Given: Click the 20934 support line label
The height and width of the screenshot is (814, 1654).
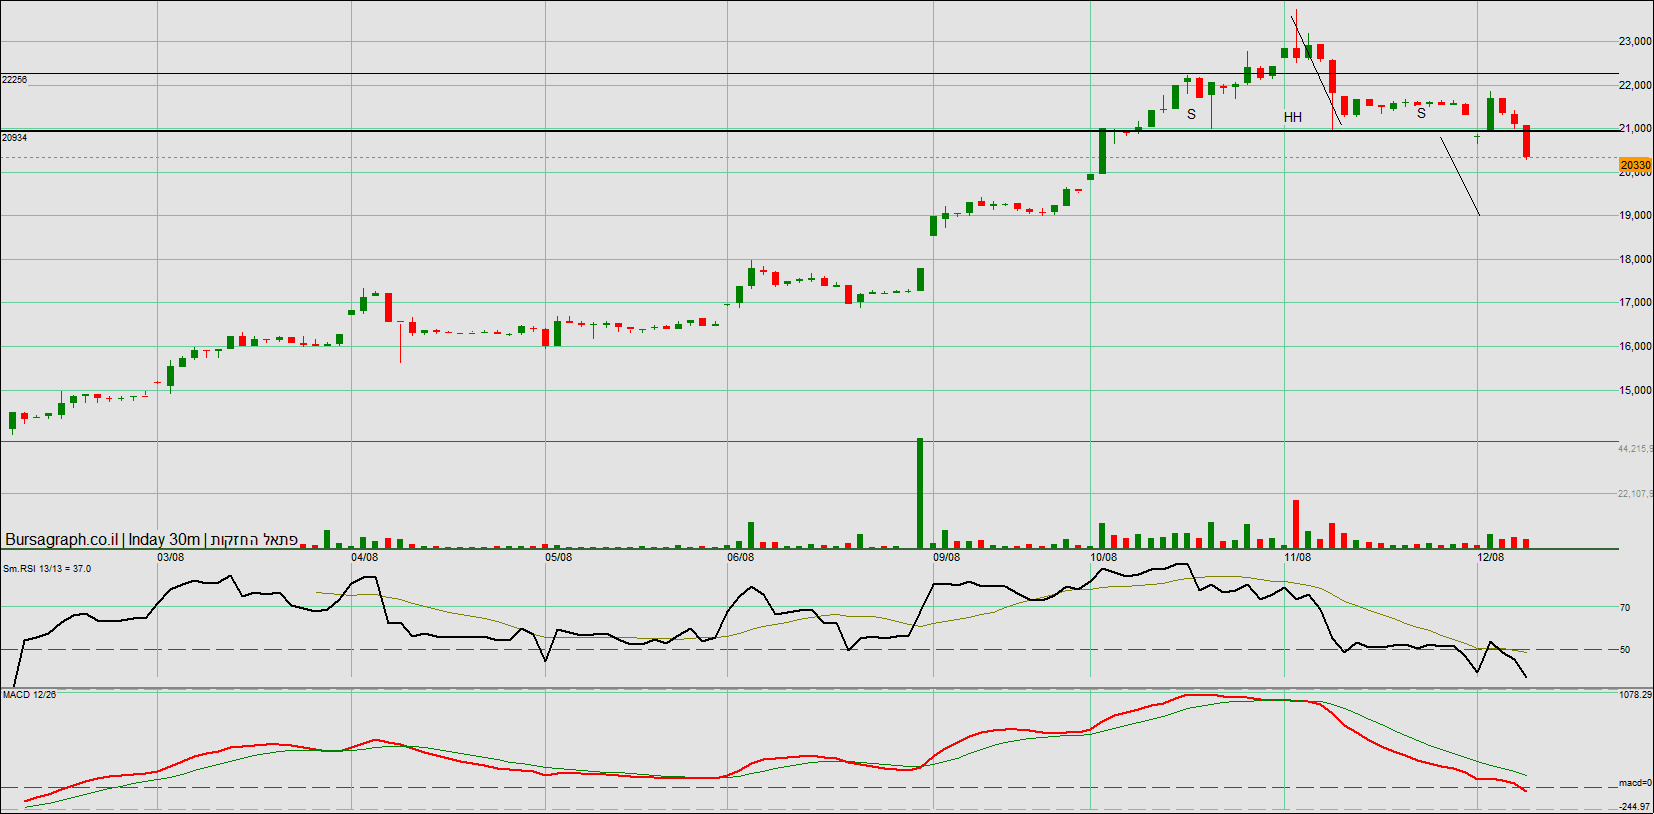Looking at the screenshot, I should click(x=15, y=138).
